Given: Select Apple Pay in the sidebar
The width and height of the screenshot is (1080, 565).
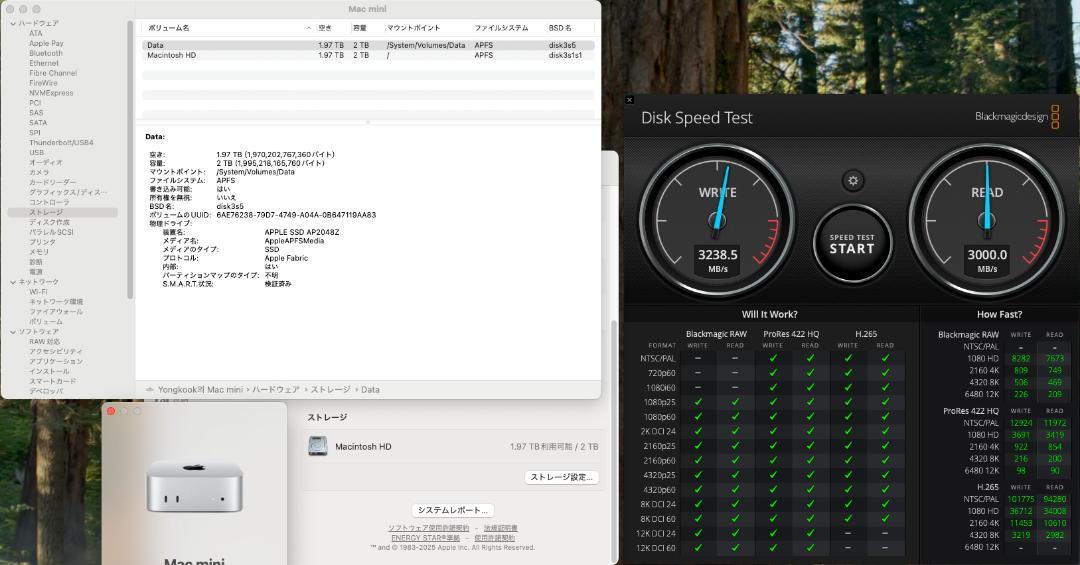Looking at the screenshot, I should tap(46, 43).
